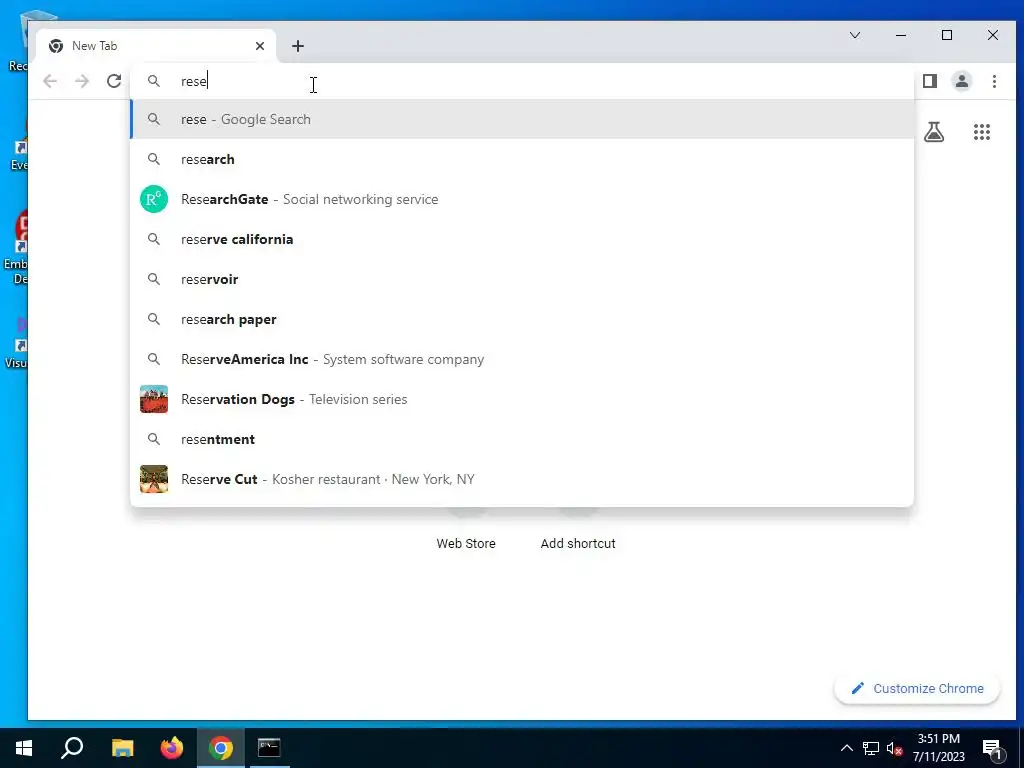Viewport: 1024px width, 768px height.
Task: Launch Firefox from the taskbar
Action: (172, 748)
